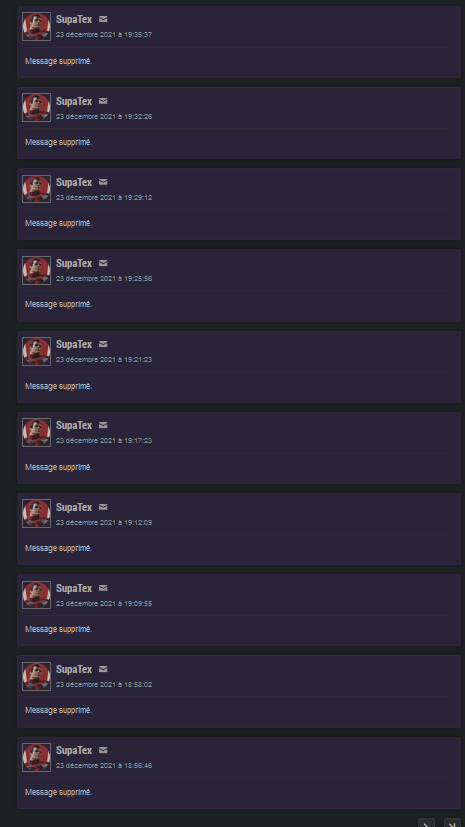Click the SupaTex username on the 18:56:46 post
The image size is (465, 827).
[x=74, y=751]
